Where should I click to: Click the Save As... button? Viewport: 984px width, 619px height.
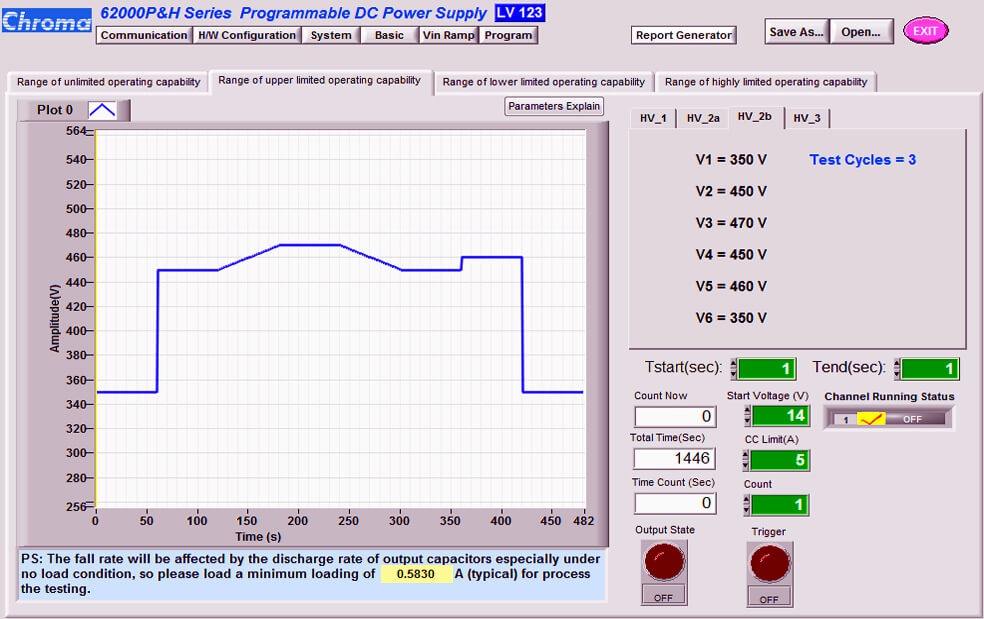pyautogui.click(x=796, y=32)
